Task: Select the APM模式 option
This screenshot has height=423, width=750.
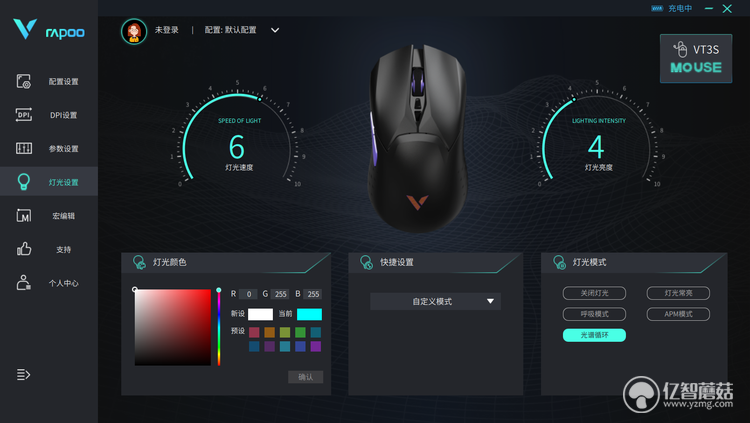Action: tap(678, 314)
